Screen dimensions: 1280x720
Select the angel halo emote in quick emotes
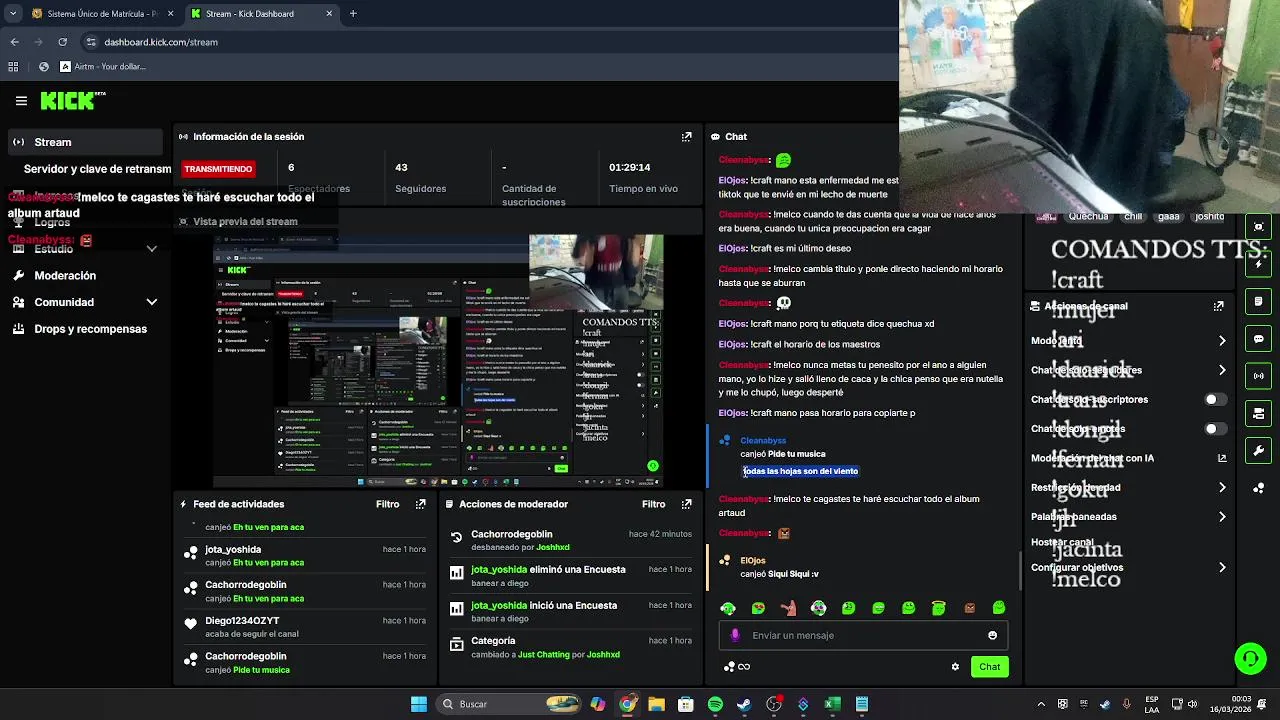pos(938,608)
